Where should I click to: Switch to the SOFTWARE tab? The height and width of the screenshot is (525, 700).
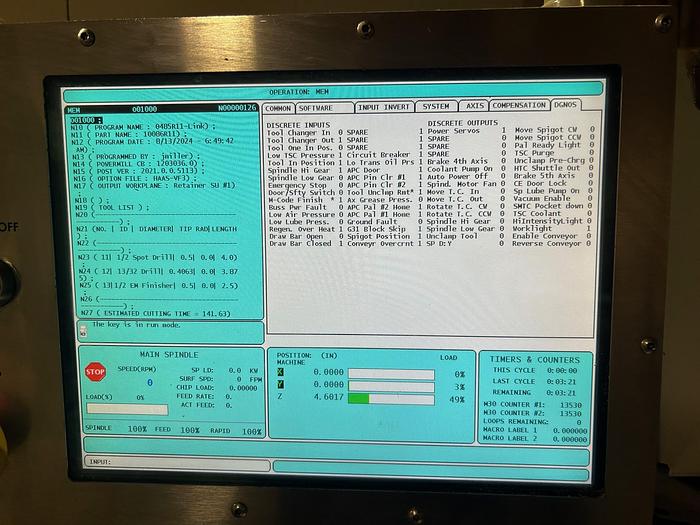[316, 106]
